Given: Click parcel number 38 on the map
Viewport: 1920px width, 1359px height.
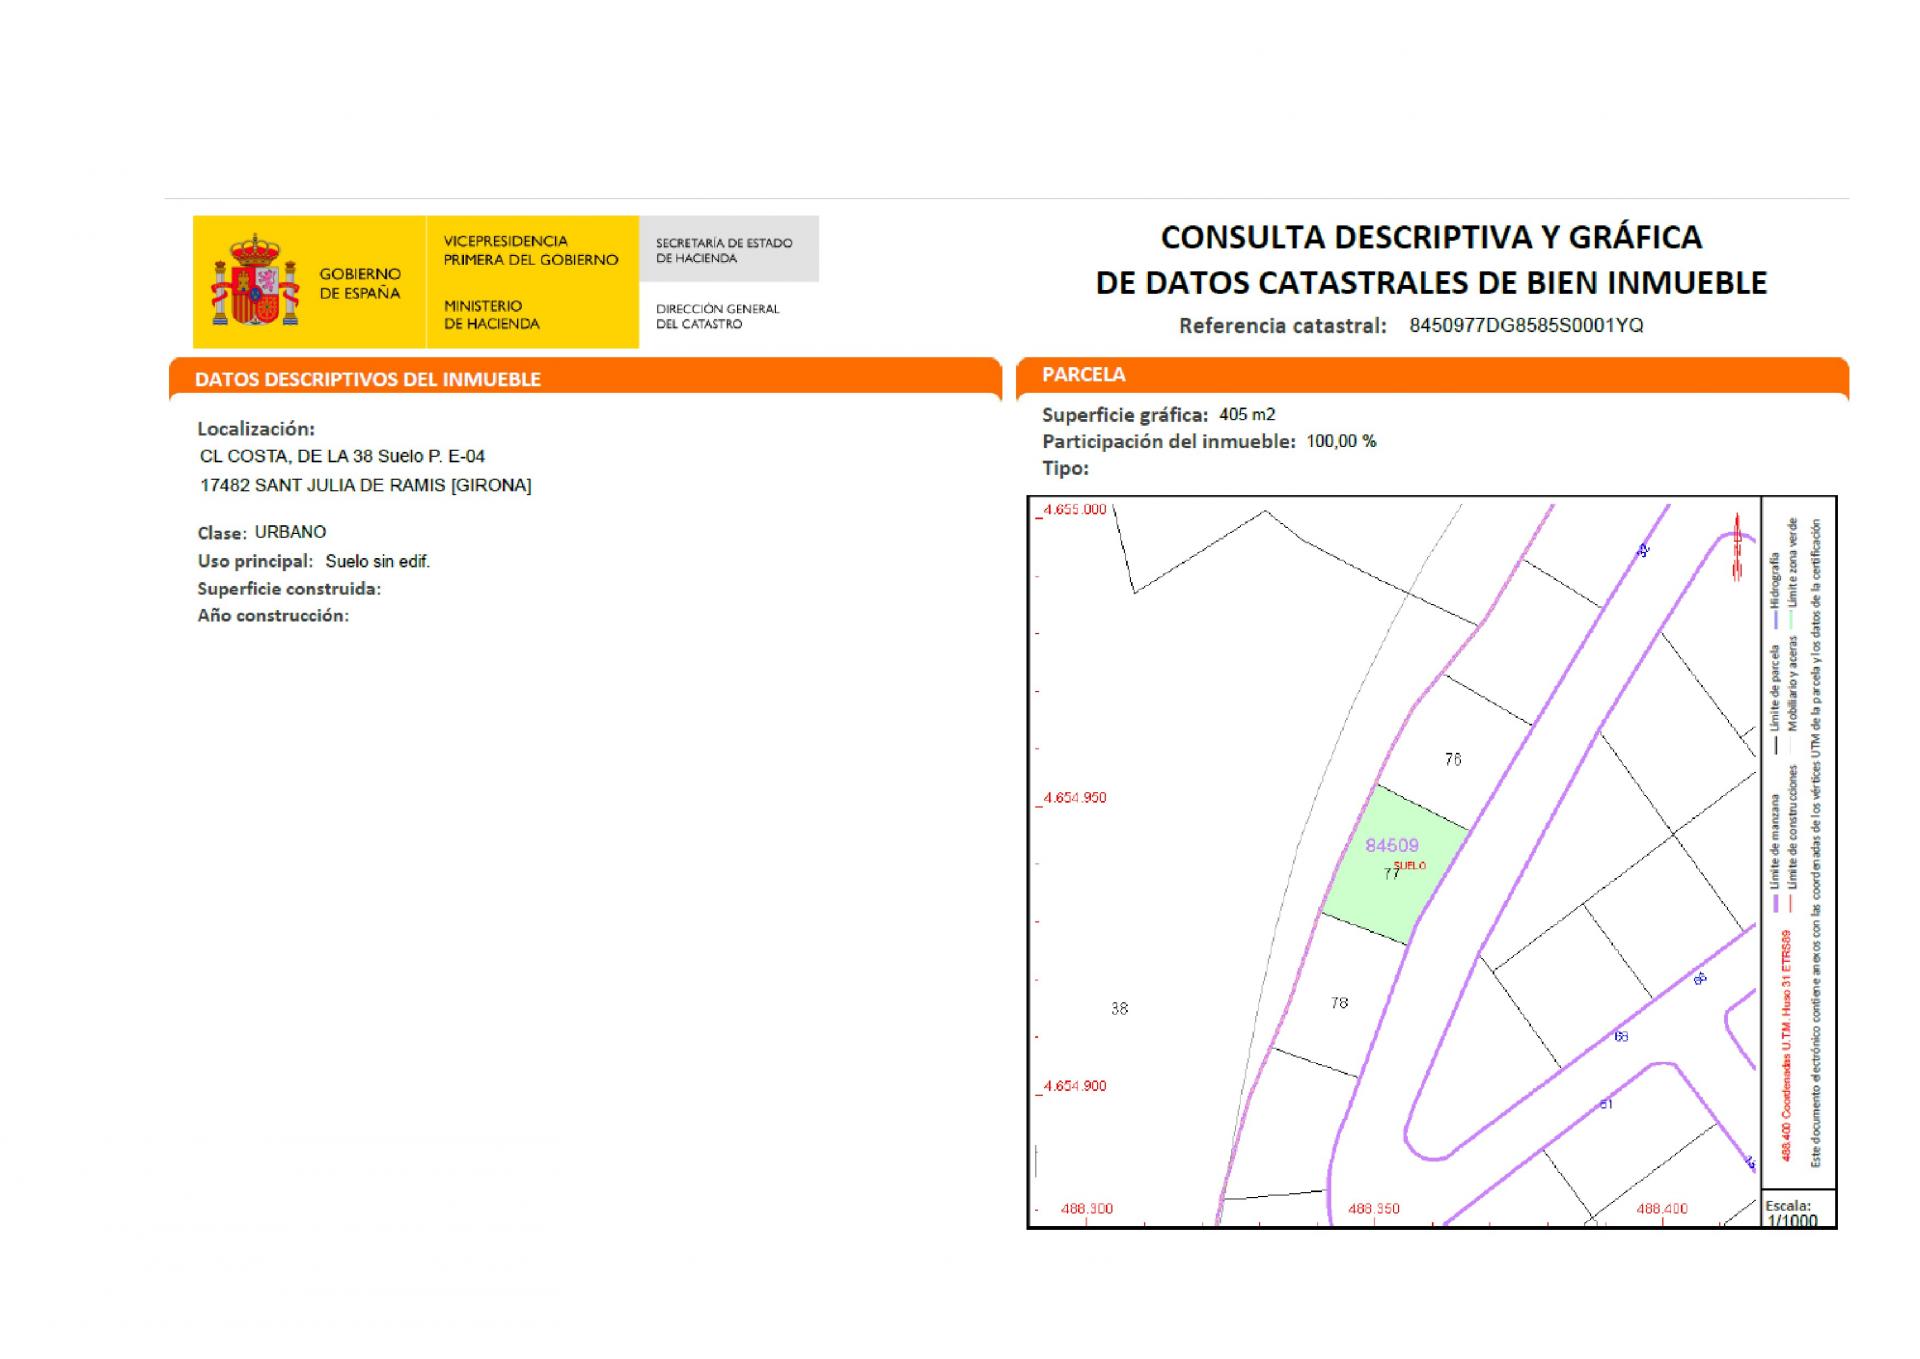Looking at the screenshot, I should 1119,1008.
